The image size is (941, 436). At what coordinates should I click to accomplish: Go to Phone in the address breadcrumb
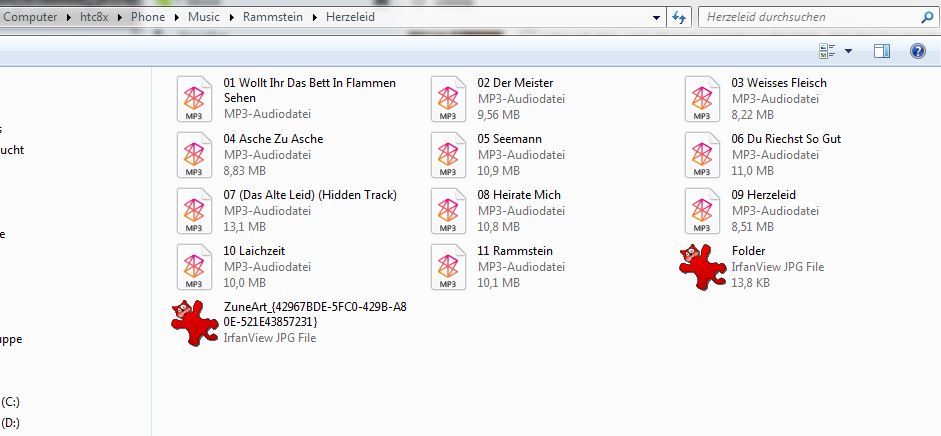(148, 17)
